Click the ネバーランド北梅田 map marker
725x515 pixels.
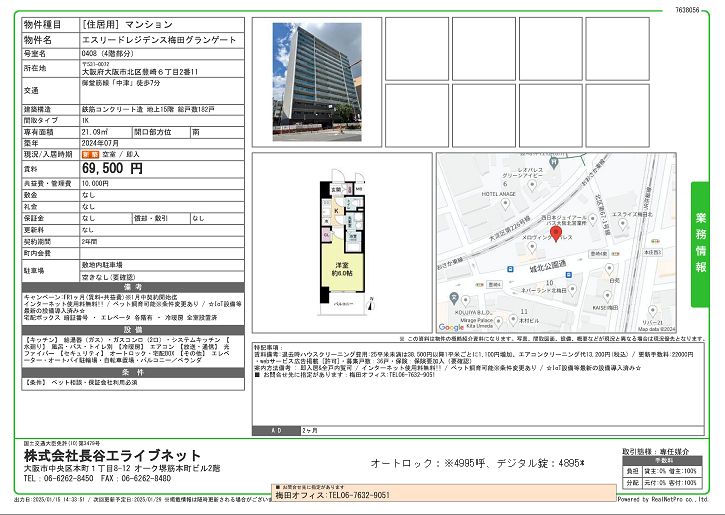[572, 290]
